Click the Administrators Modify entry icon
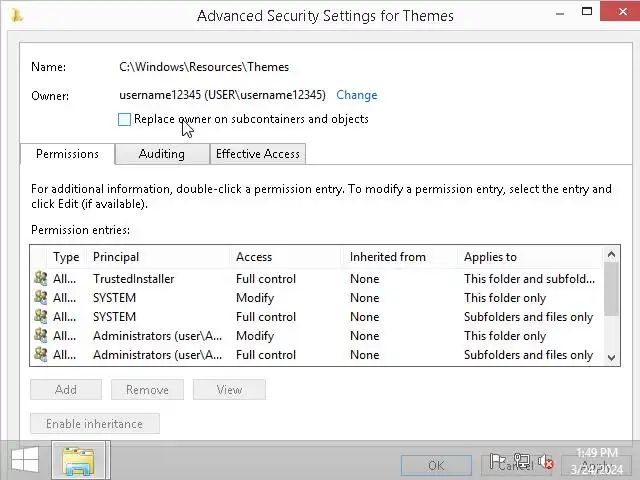The image size is (640, 480). [x=40, y=336]
